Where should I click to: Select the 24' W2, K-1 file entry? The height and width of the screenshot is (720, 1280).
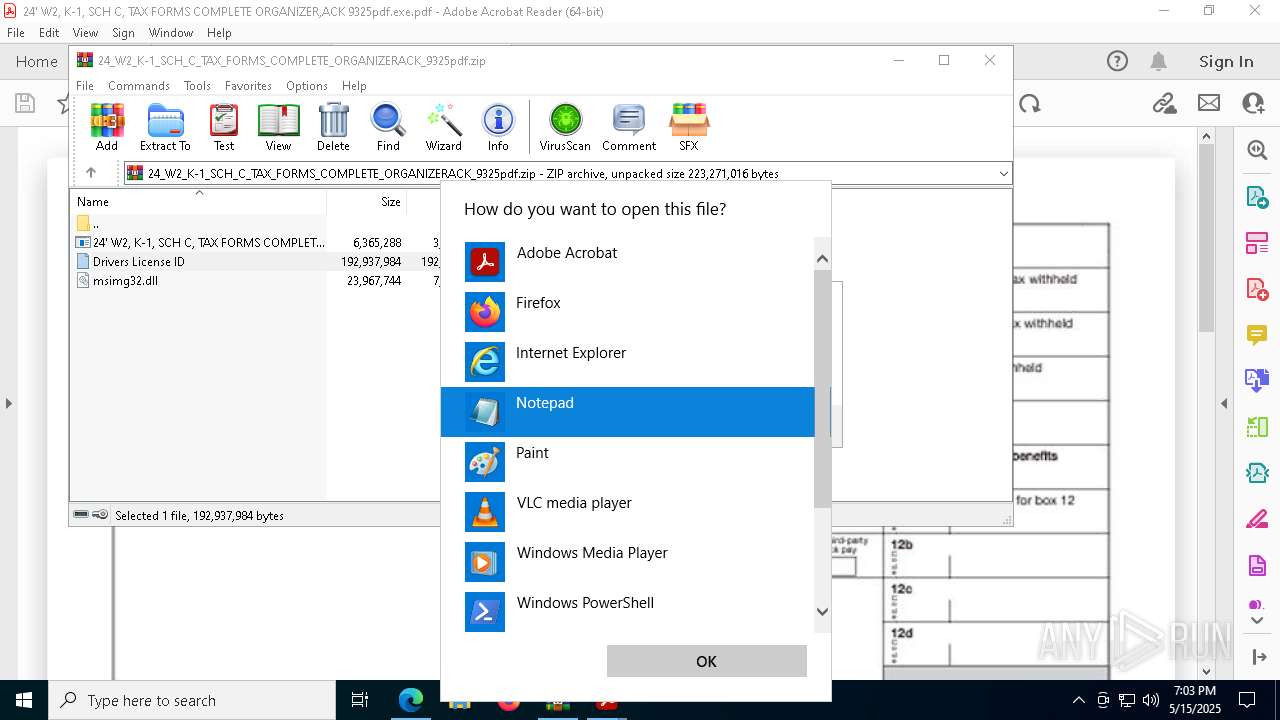click(x=200, y=243)
